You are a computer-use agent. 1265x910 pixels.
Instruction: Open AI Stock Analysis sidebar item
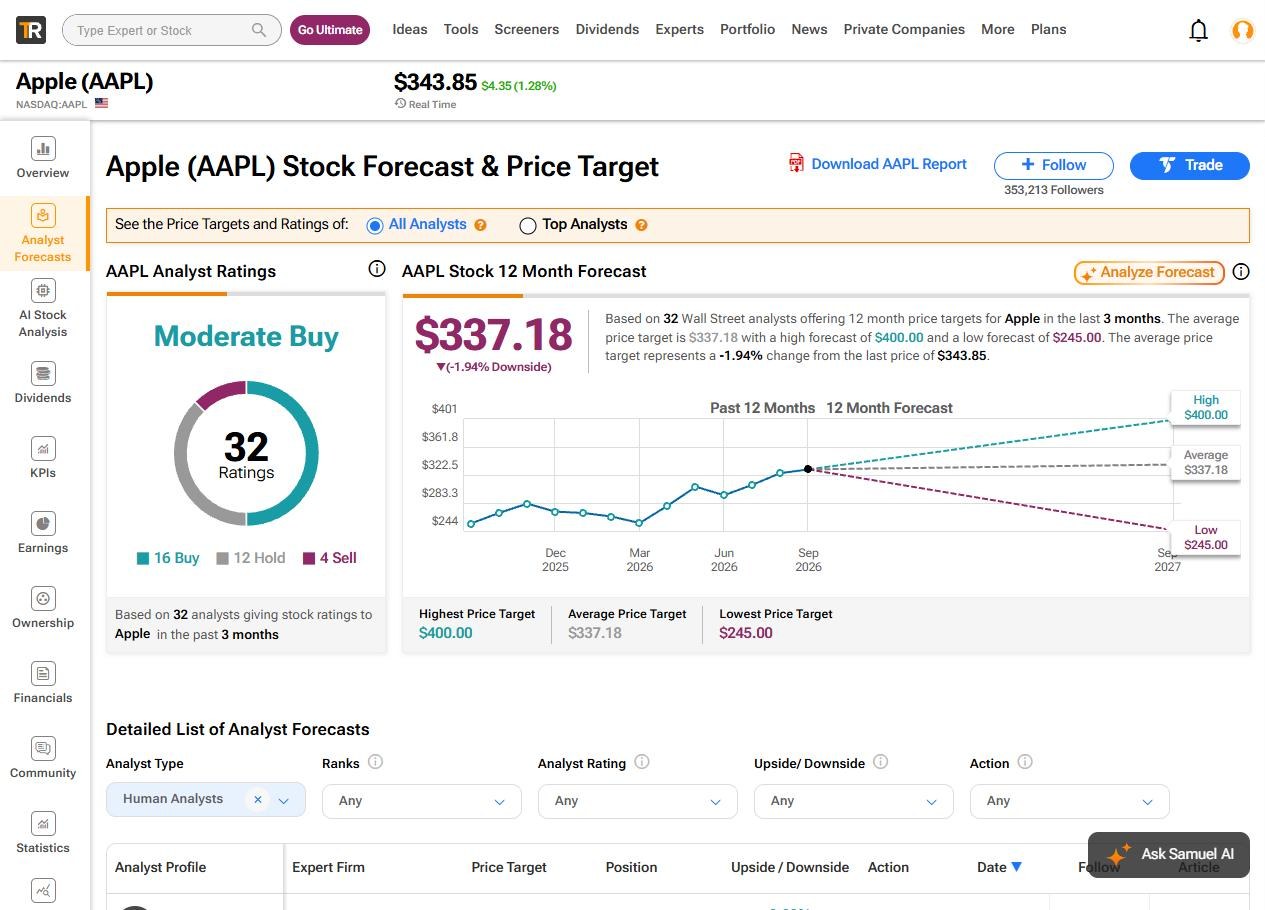pyautogui.click(x=43, y=307)
